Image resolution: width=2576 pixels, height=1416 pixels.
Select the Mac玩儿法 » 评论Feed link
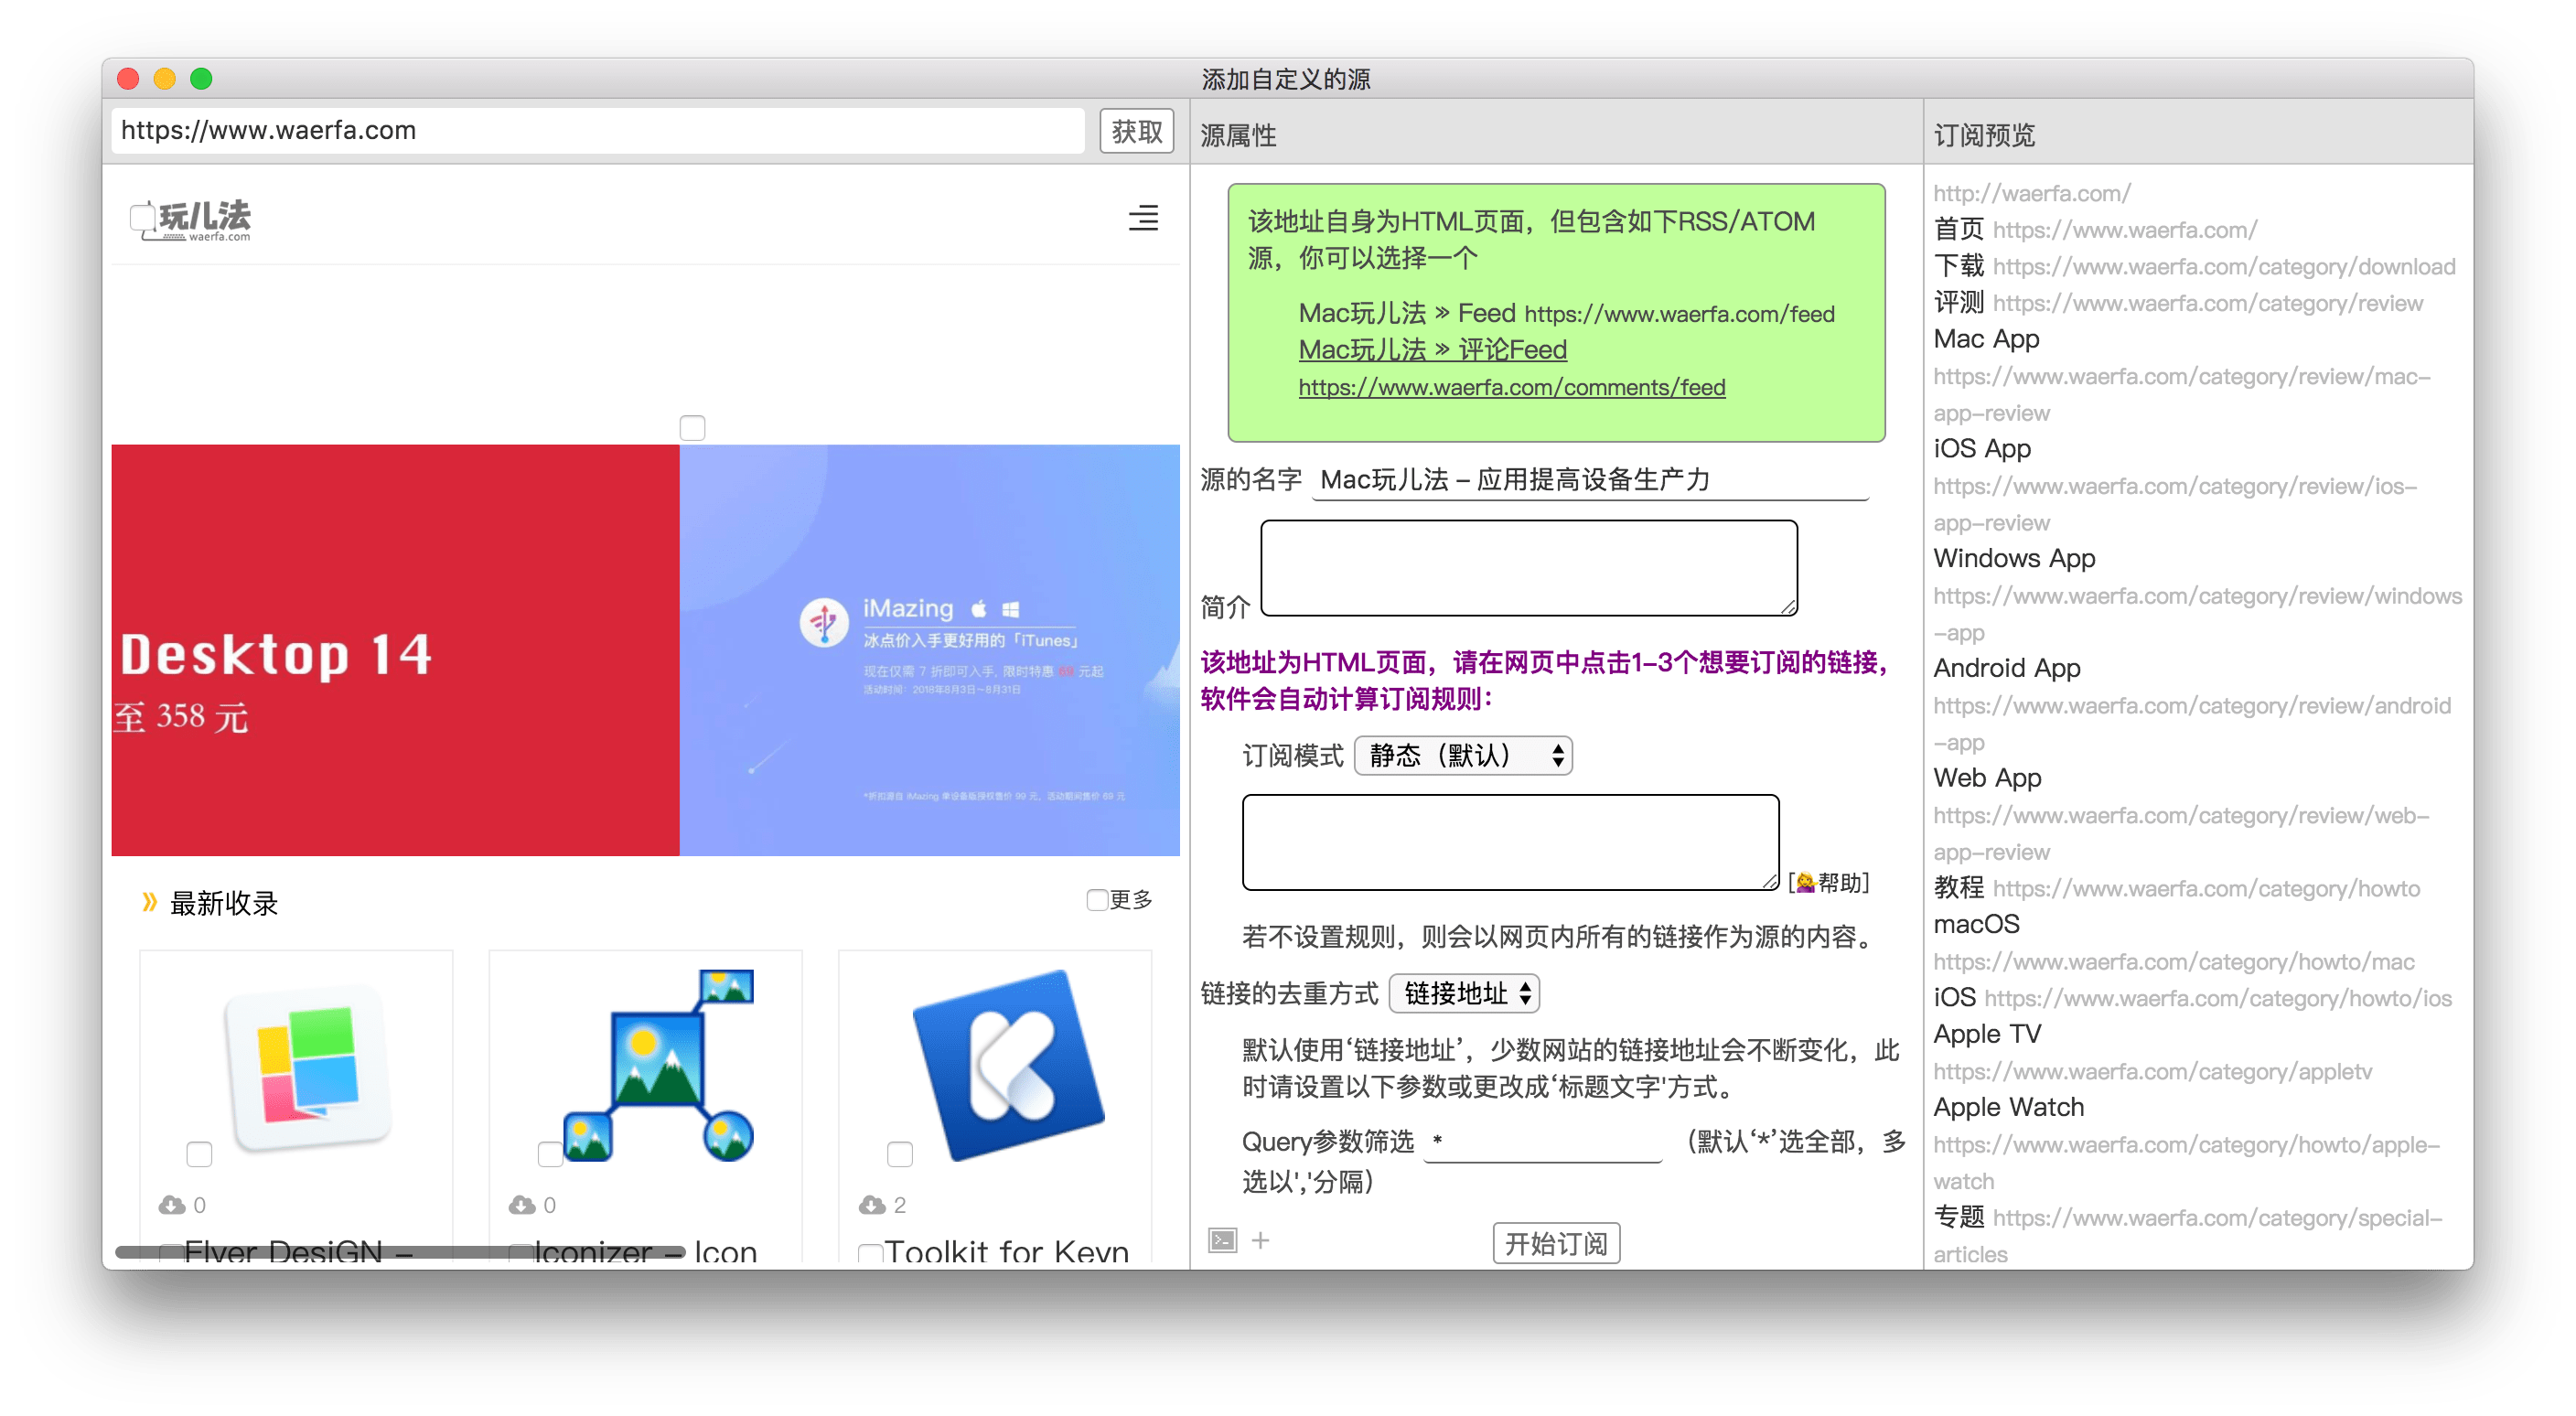coord(1432,349)
